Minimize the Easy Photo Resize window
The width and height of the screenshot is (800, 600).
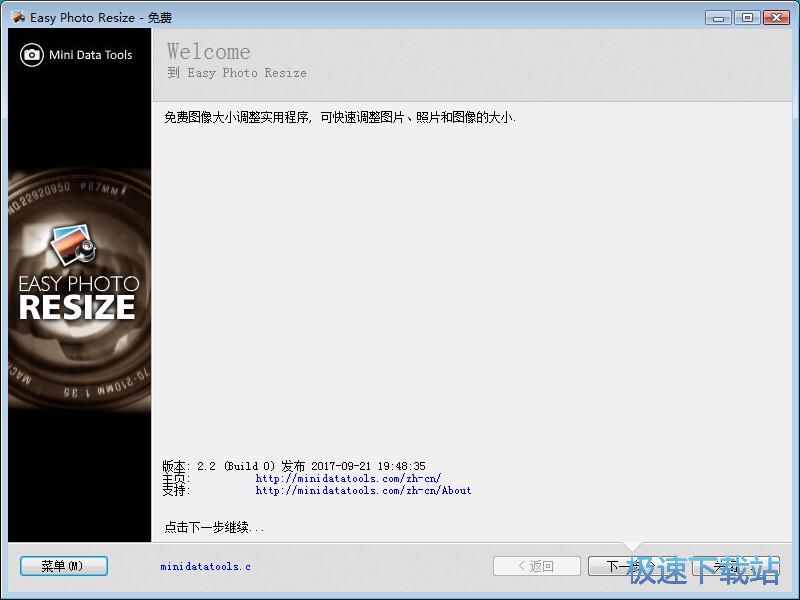[717, 17]
